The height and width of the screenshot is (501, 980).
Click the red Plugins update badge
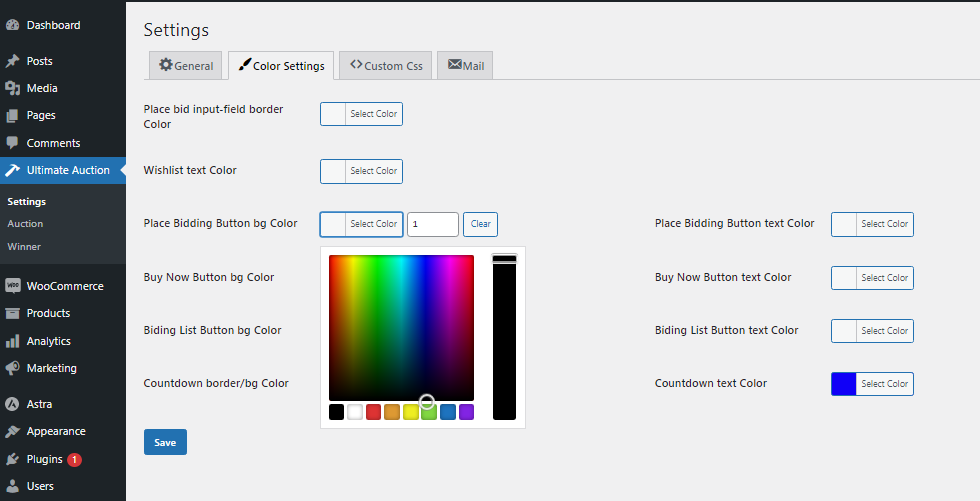click(74, 459)
